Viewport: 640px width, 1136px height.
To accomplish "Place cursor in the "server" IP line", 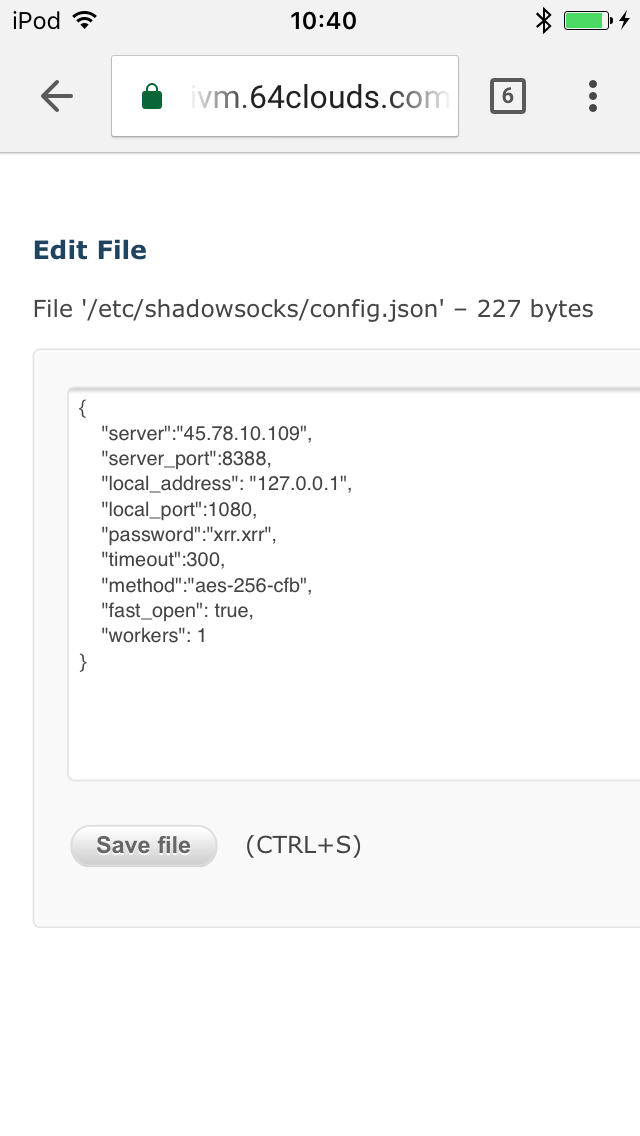I will click(x=207, y=433).
